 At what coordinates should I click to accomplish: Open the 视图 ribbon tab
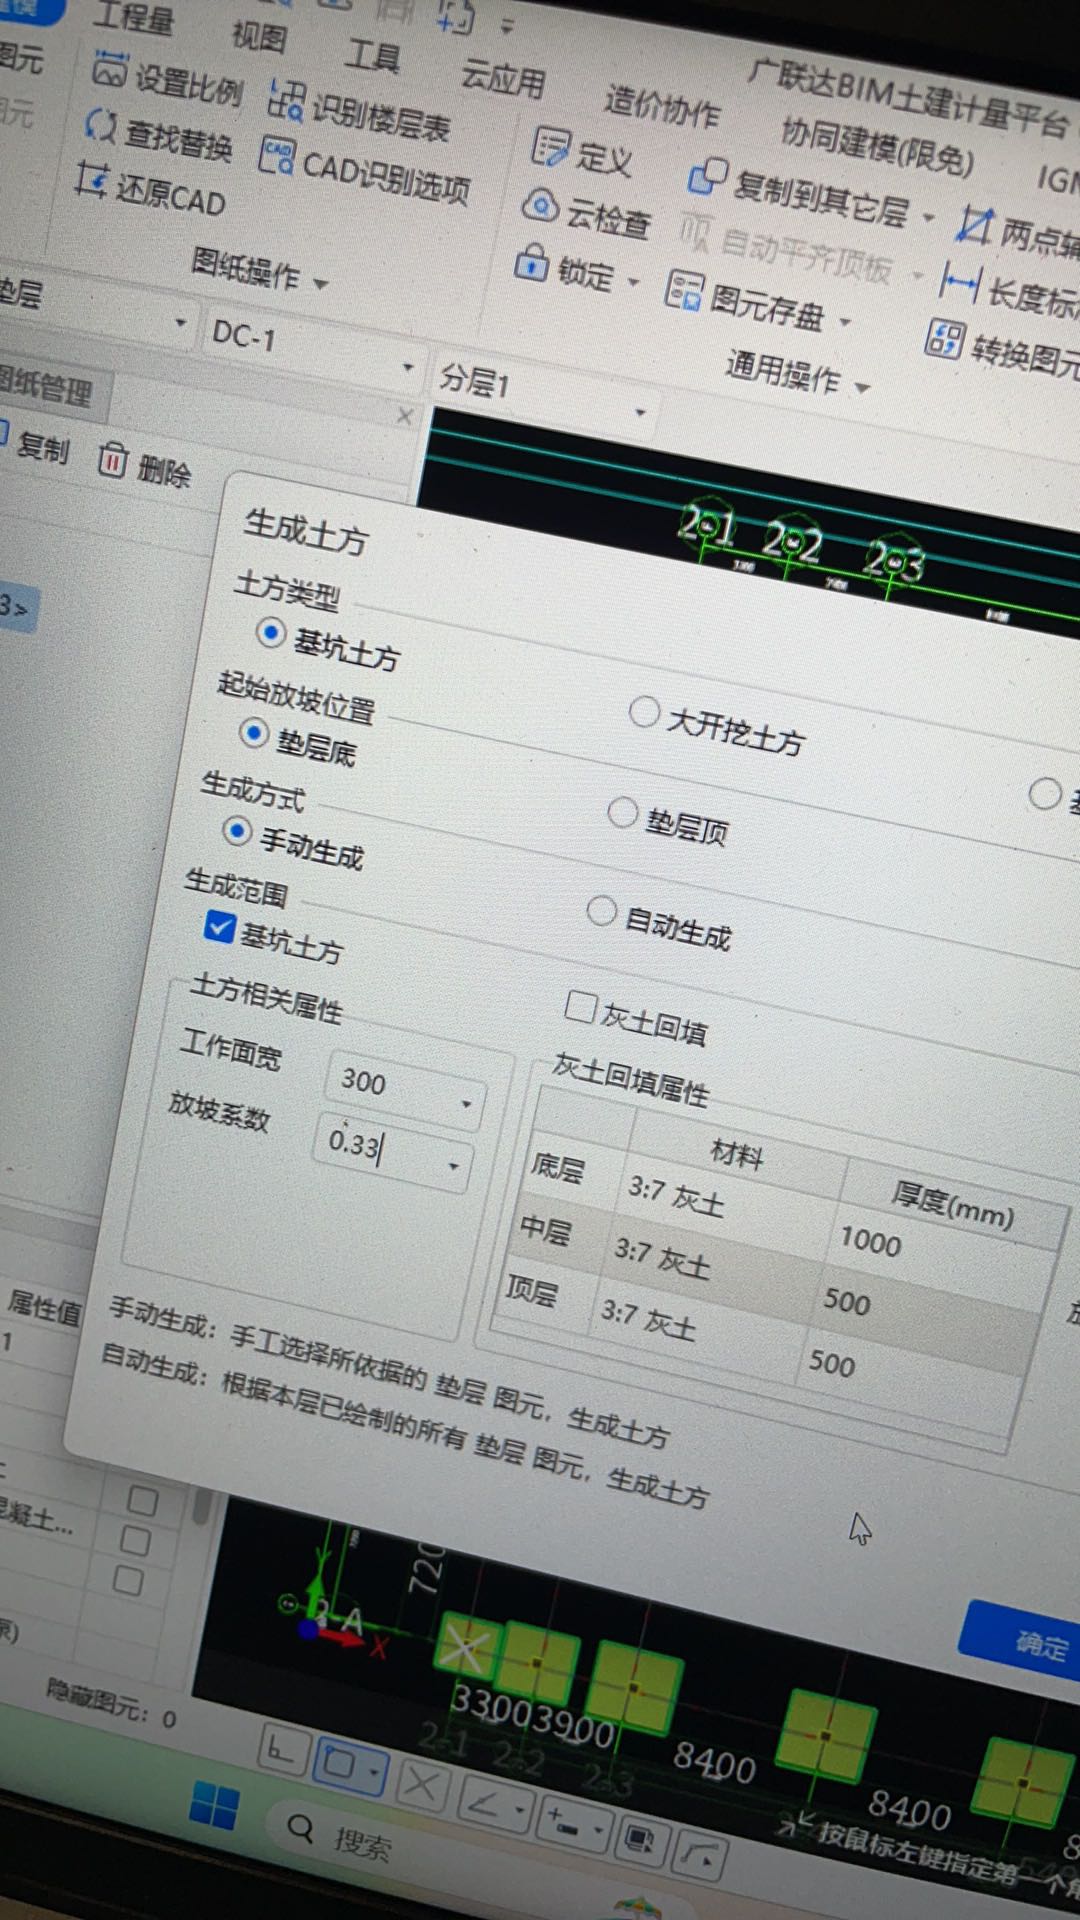coord(260,35)
